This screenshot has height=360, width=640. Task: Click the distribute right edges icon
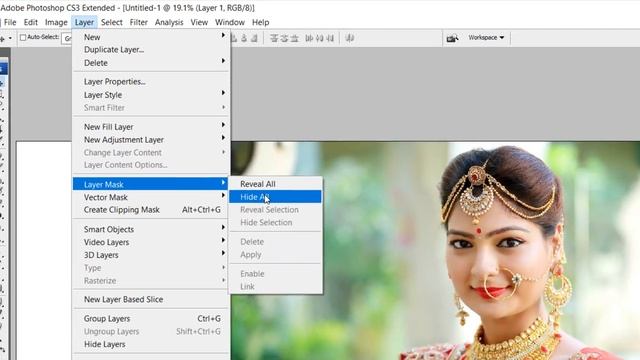(x=330, y=38)
